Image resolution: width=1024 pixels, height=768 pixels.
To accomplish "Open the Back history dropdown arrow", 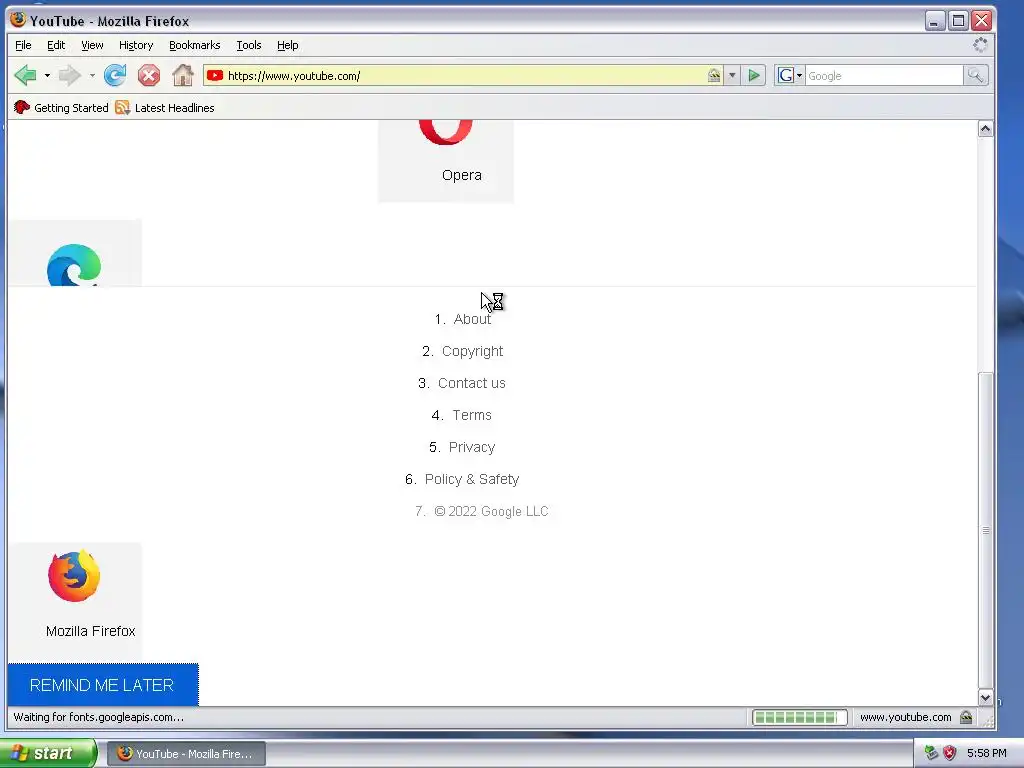I will point(47,76).
